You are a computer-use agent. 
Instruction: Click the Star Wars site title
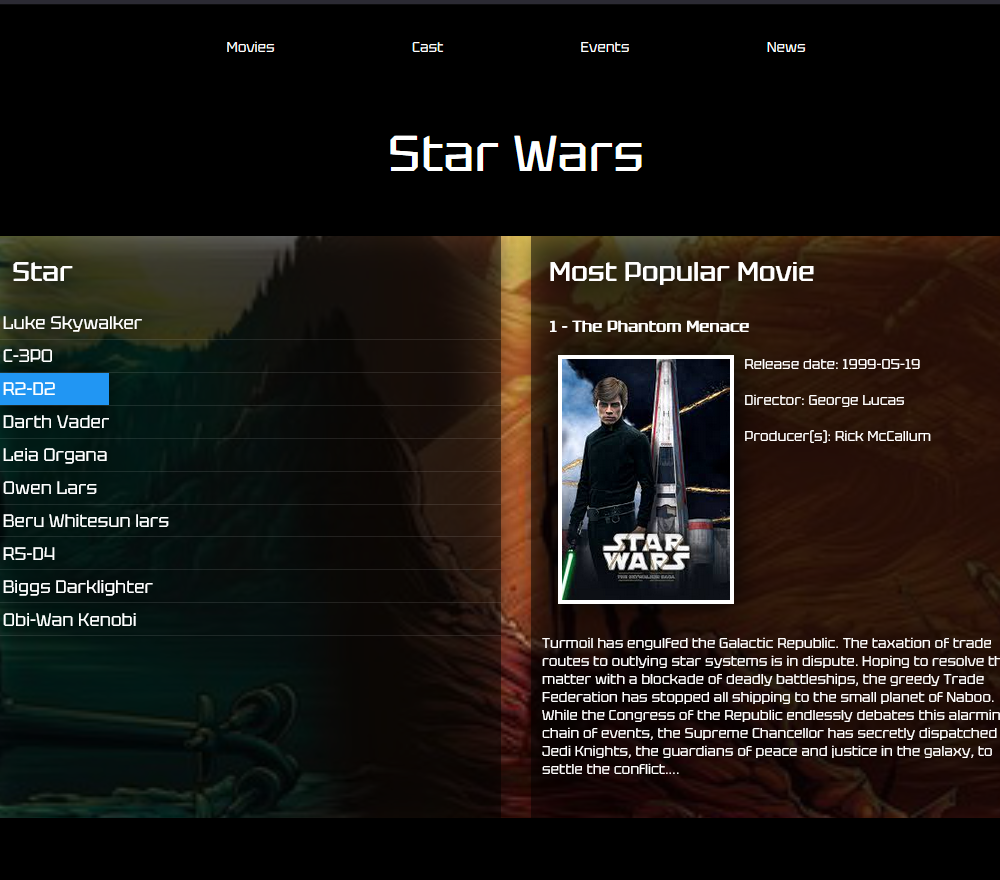click(515, 154)
